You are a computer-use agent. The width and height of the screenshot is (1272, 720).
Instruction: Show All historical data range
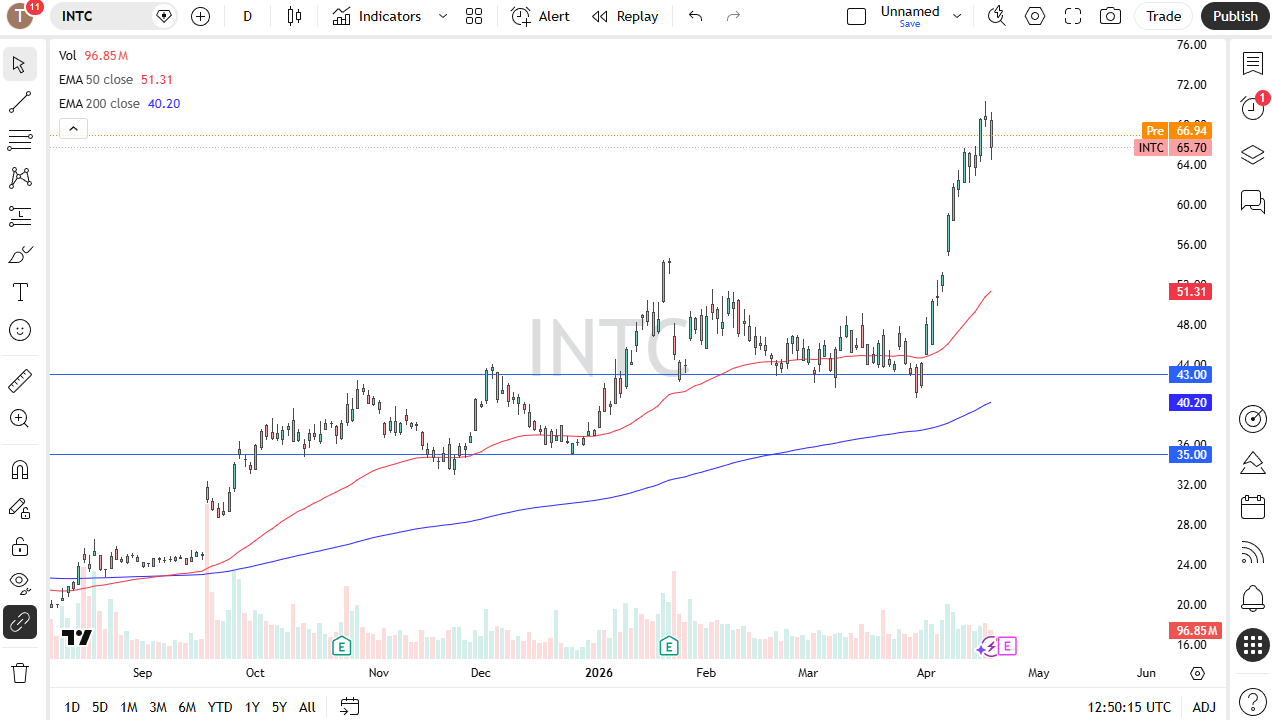[307, 707]
